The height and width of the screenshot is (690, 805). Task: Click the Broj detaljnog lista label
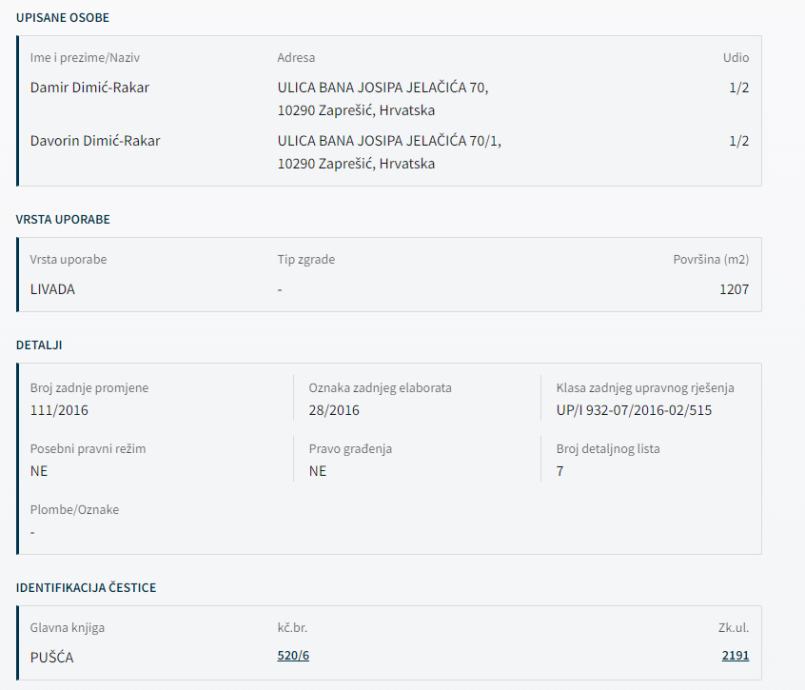[x=608, y=449]
